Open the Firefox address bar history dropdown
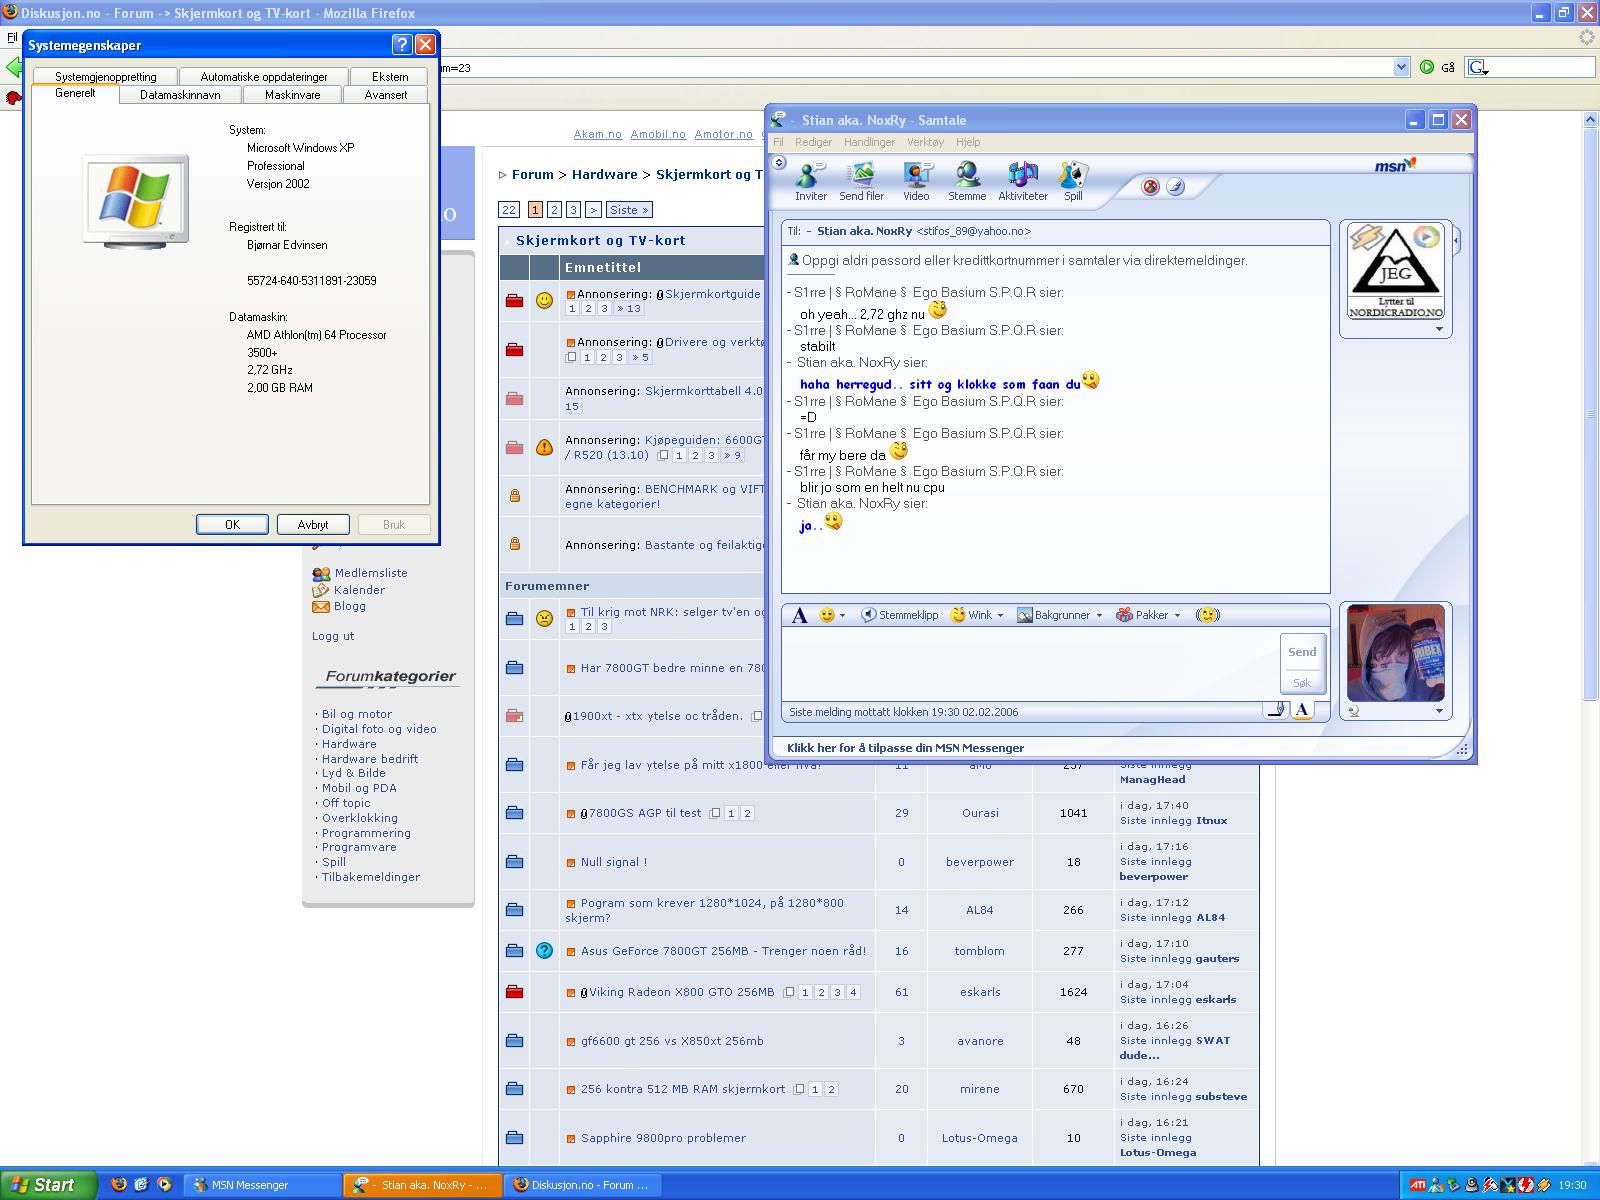1600x1200 pixels. (x=1401, y=67)
